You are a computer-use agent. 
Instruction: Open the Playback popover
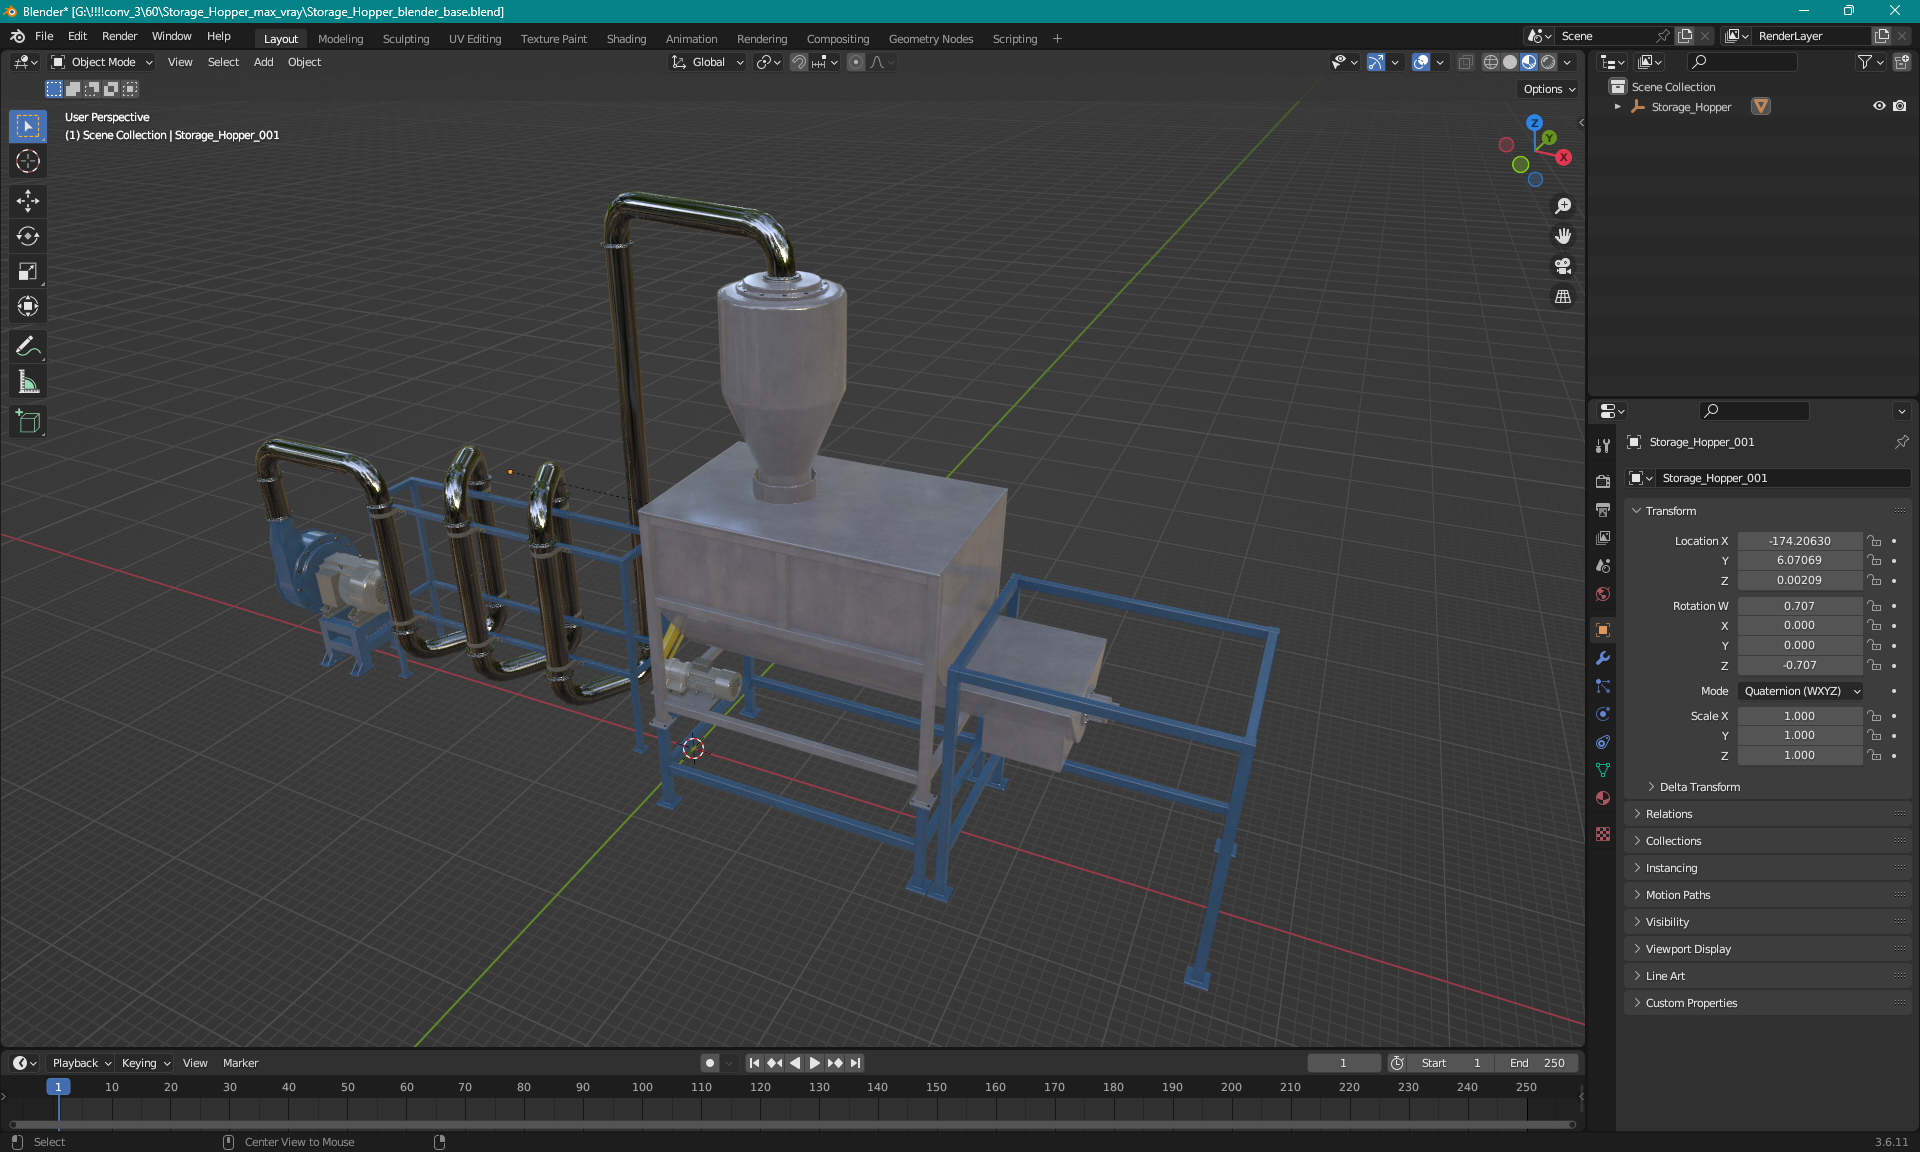coord(81,1063)
